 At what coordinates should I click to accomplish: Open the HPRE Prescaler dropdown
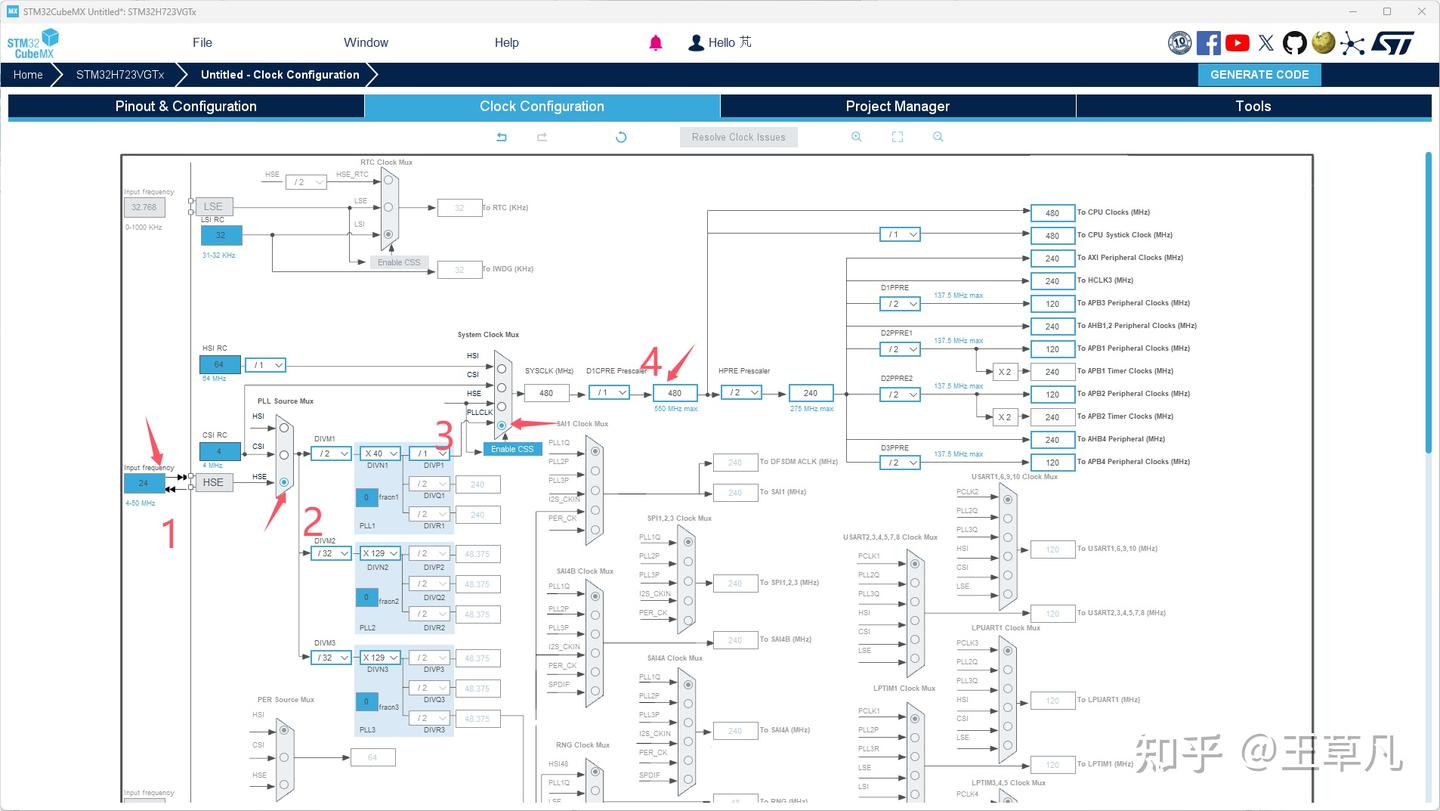pyautogui.click(x=741, y=393)
